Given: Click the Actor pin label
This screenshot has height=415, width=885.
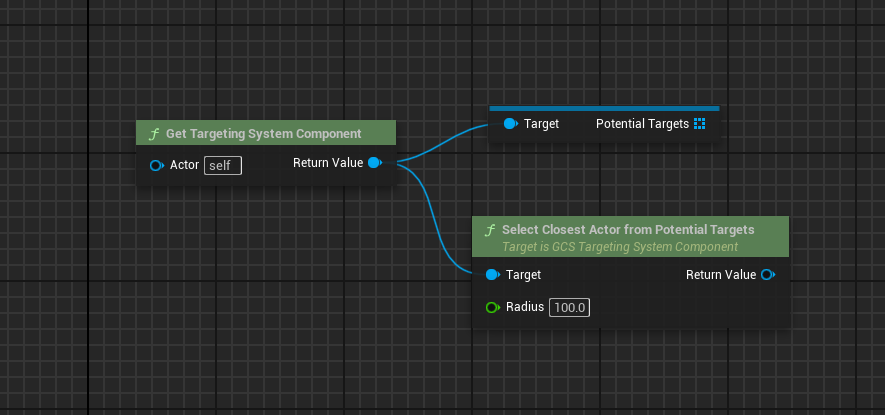Looking at the screenshot, I should click(x=185, y=165).
